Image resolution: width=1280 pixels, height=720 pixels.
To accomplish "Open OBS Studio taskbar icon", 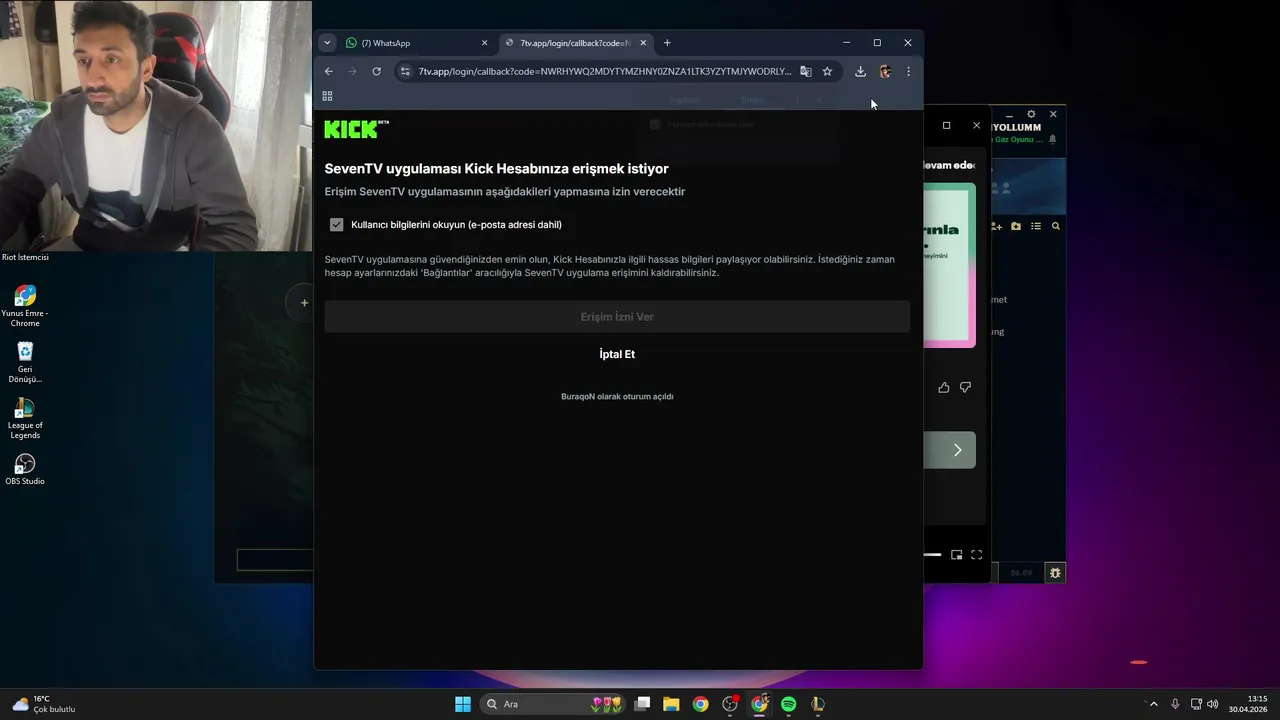I will click(730, 704).
